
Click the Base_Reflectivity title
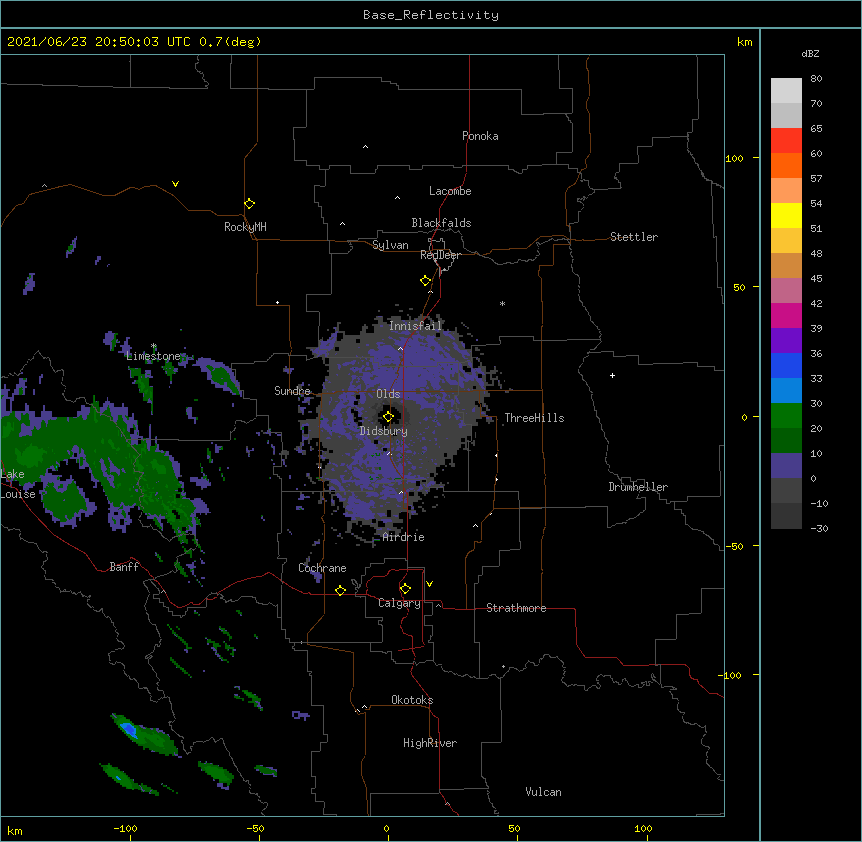[431, 15]
